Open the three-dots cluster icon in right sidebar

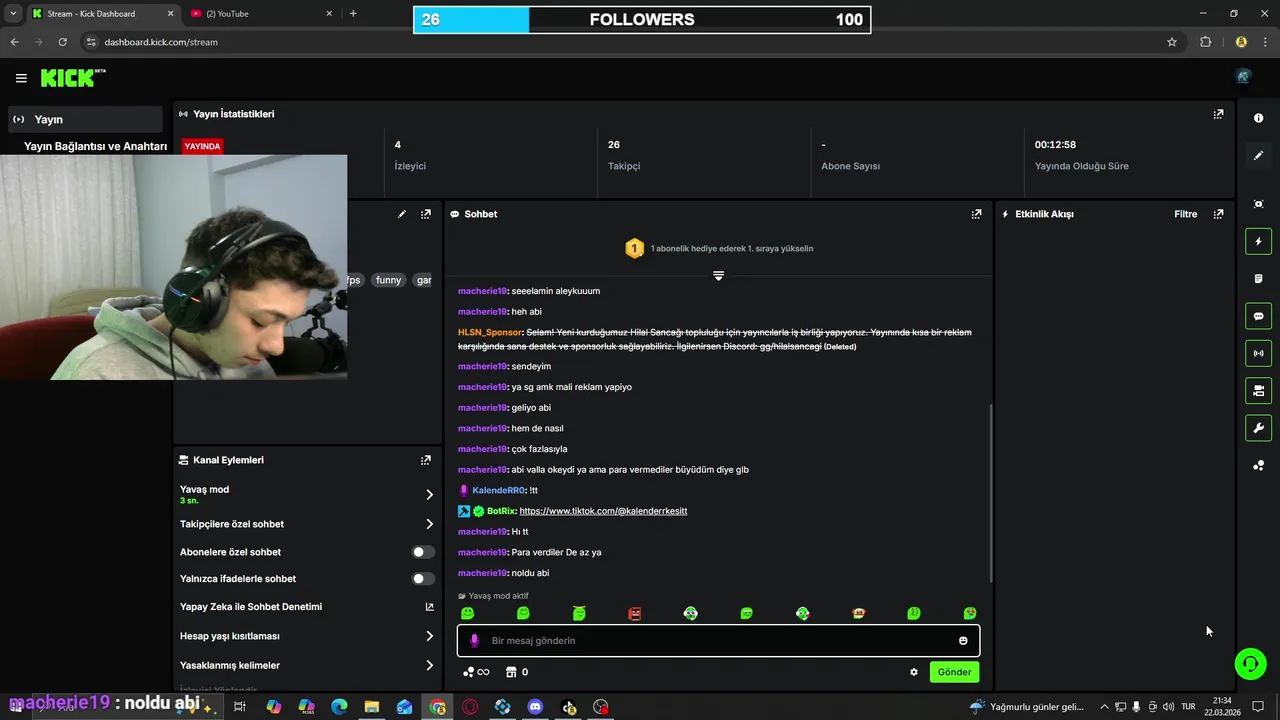coord(1258,465)
